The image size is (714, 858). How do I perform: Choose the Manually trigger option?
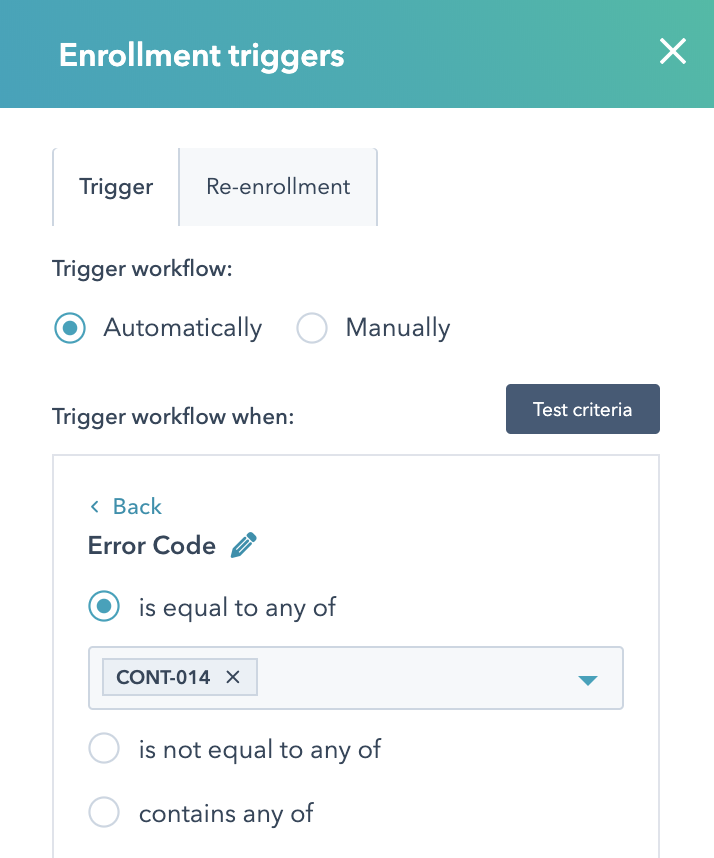(x=312, y=328)
